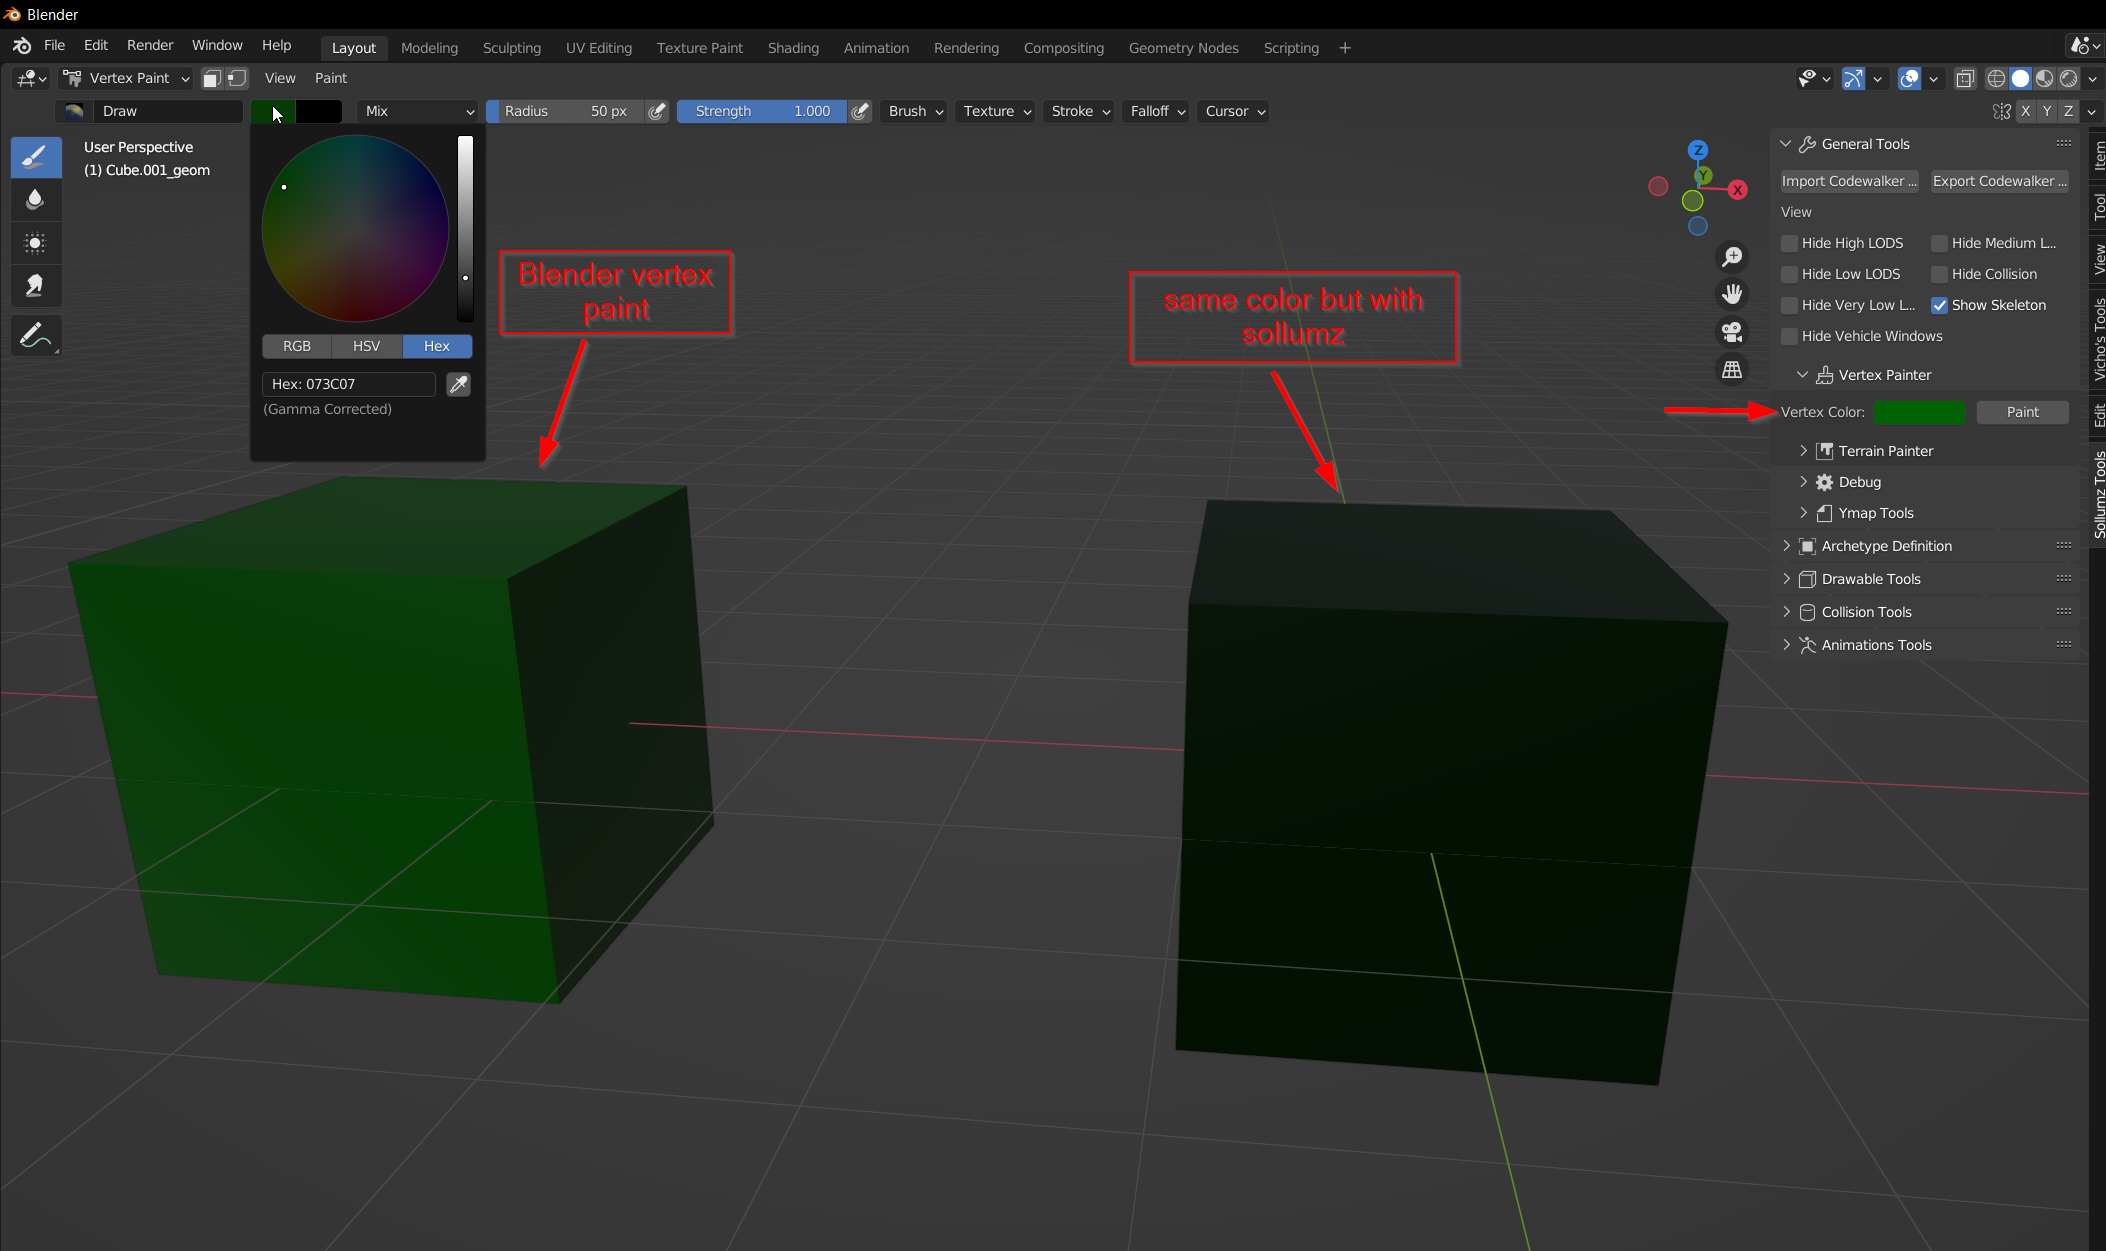The height and width of the screenshot is (1251, 2106).
Task: Select the Average brush tool
Action: click(x=36, y=242)
